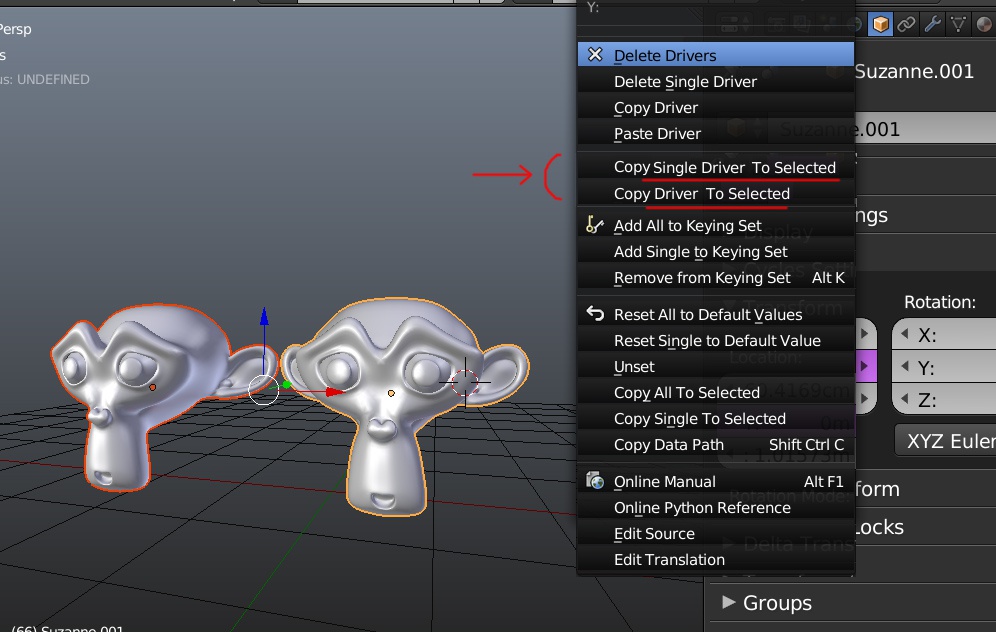Click the key icon beside Add All to Keying Set

(595, 225)
